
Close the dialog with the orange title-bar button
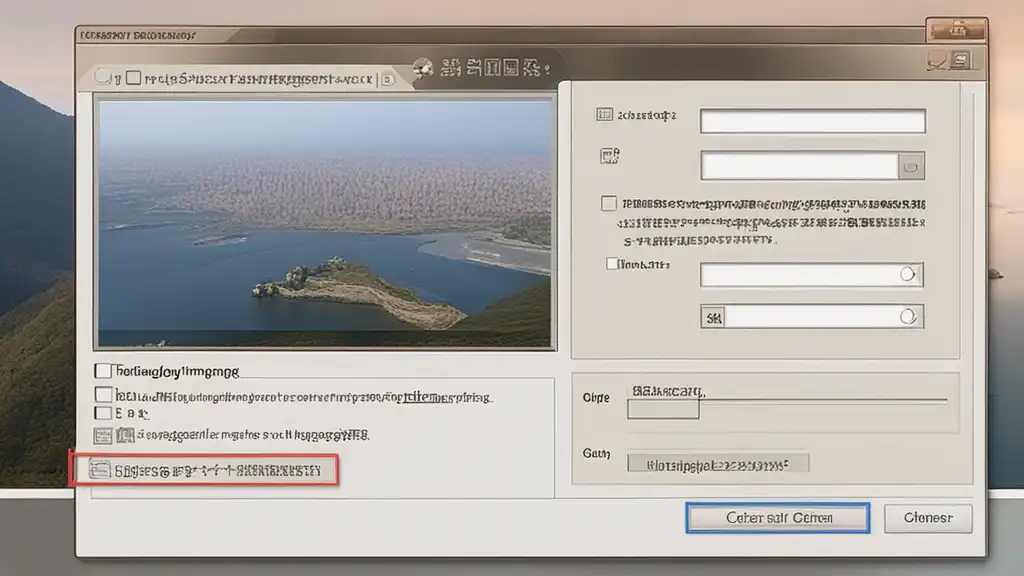[x=957, y=30]
